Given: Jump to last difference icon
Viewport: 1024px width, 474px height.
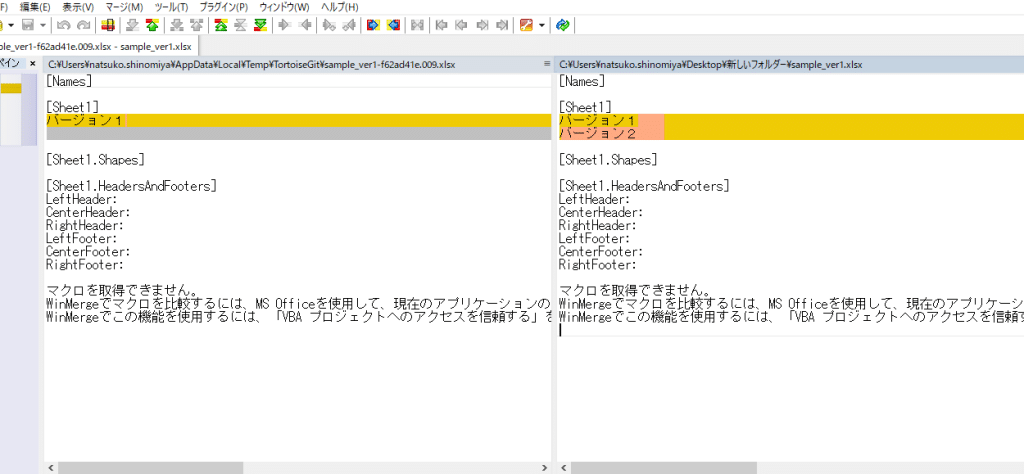Looking at the screenshot, I should pyautogui.click(x=261, y=25).
